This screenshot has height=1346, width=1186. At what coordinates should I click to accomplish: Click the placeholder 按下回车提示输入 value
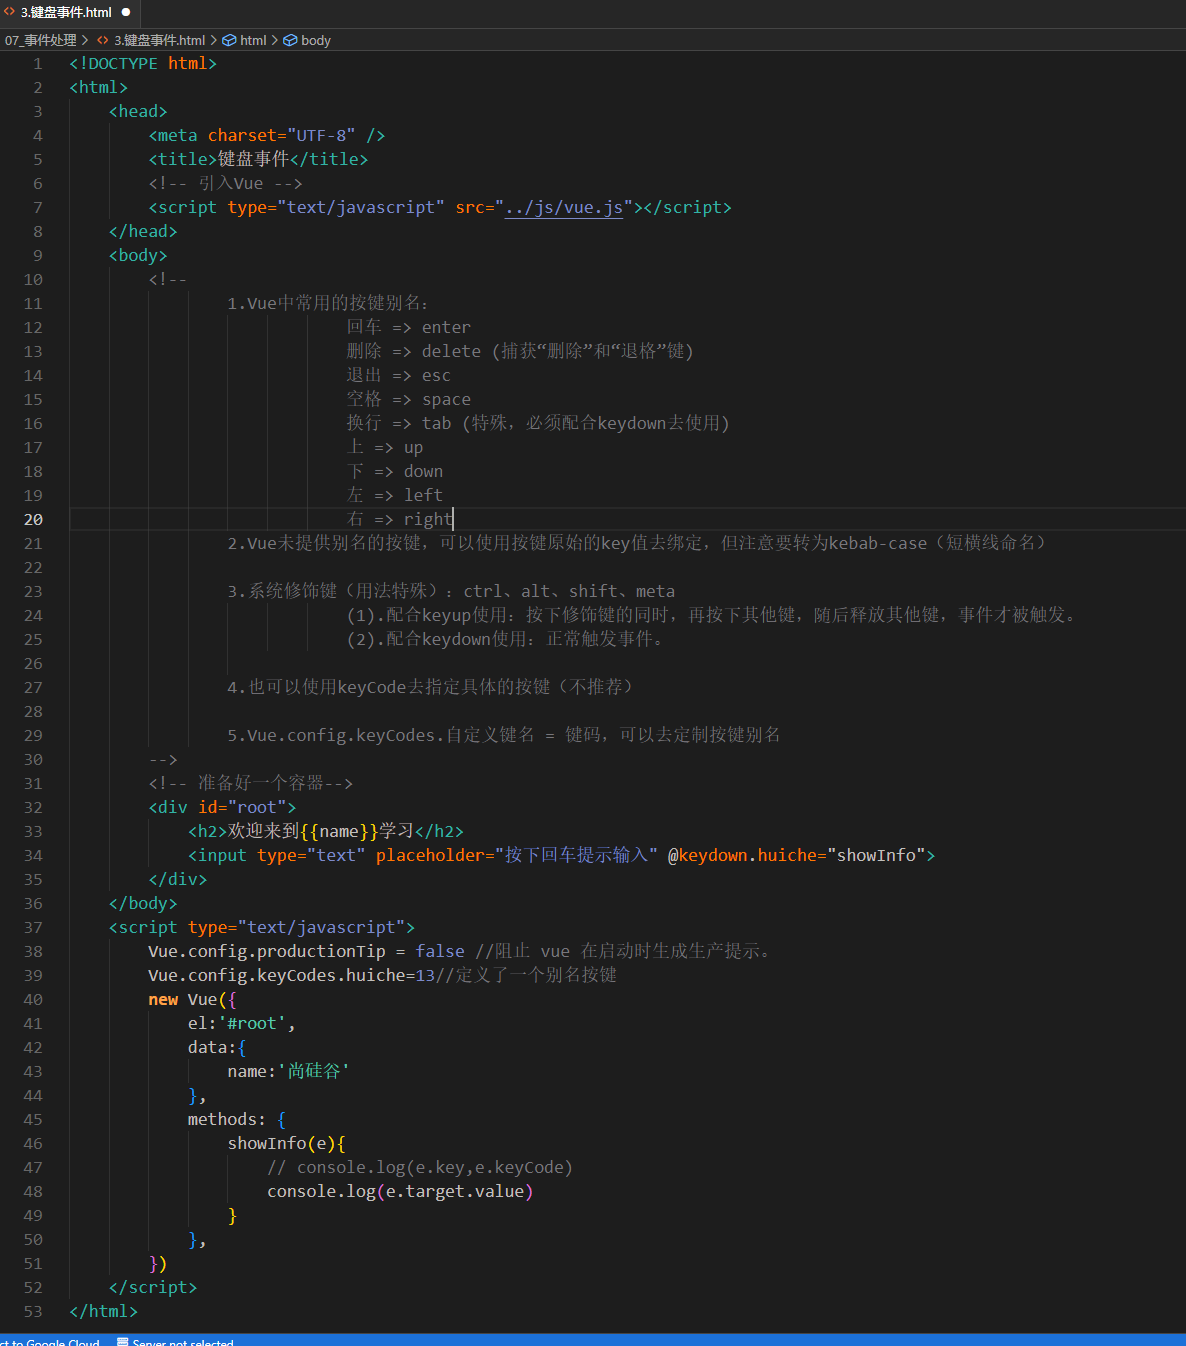(x=576, y=855)
